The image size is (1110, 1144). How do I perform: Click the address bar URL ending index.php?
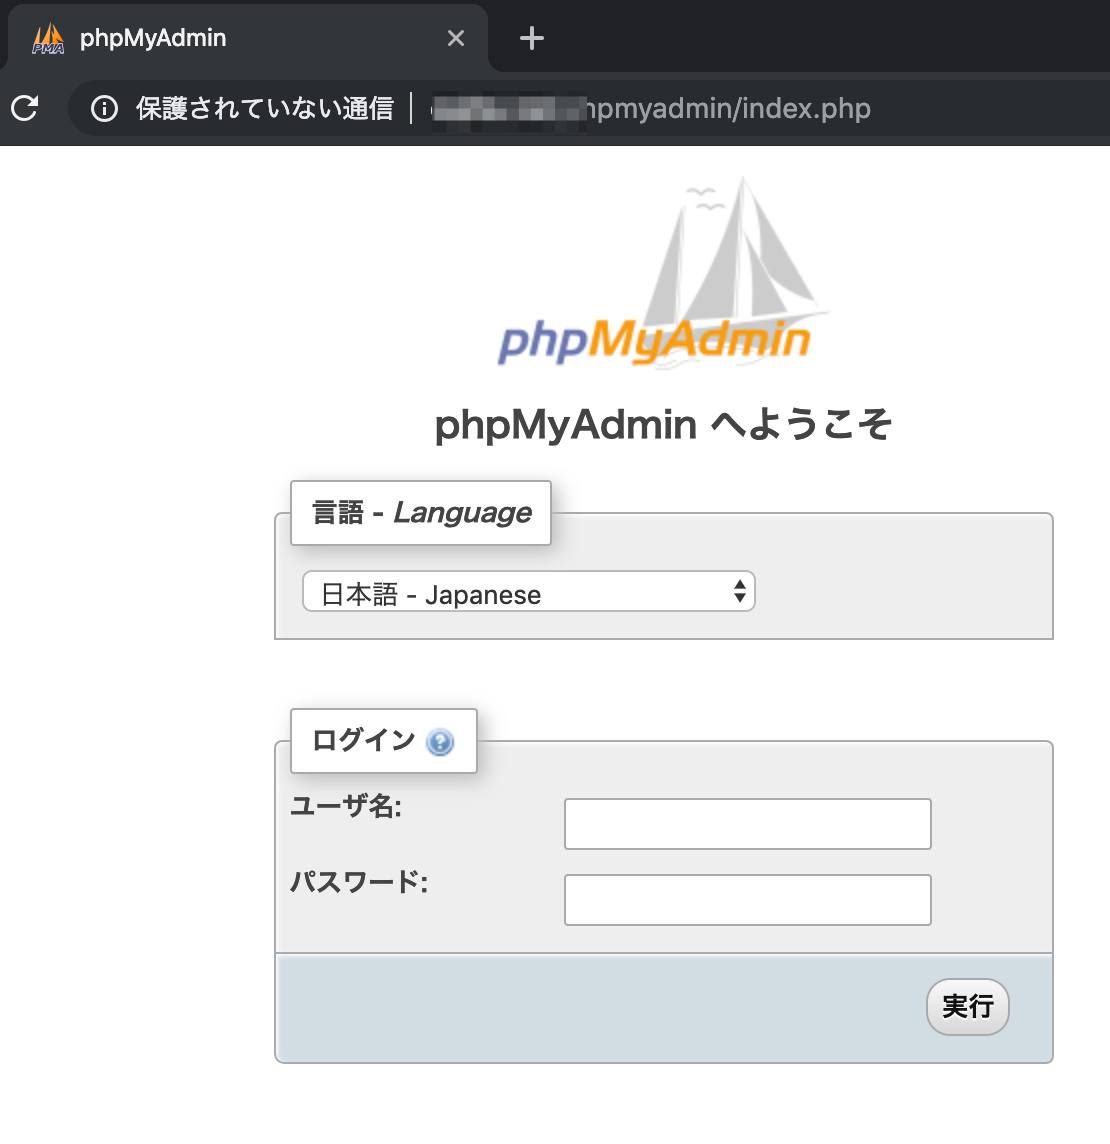pos(651,109)
